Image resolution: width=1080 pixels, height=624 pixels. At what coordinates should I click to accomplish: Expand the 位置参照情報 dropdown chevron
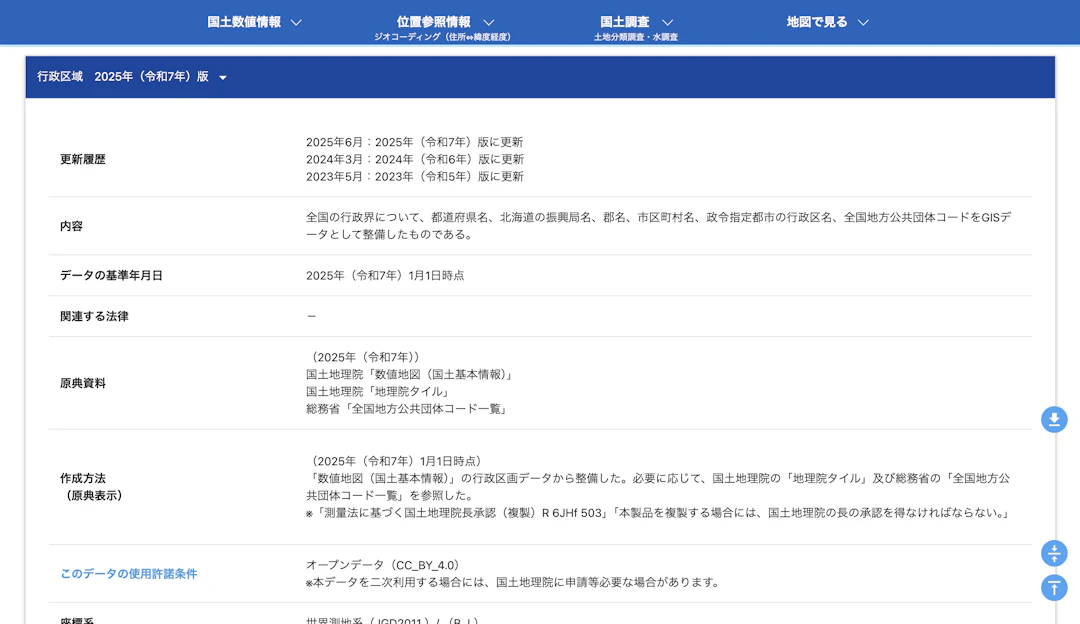coord(487,20)
